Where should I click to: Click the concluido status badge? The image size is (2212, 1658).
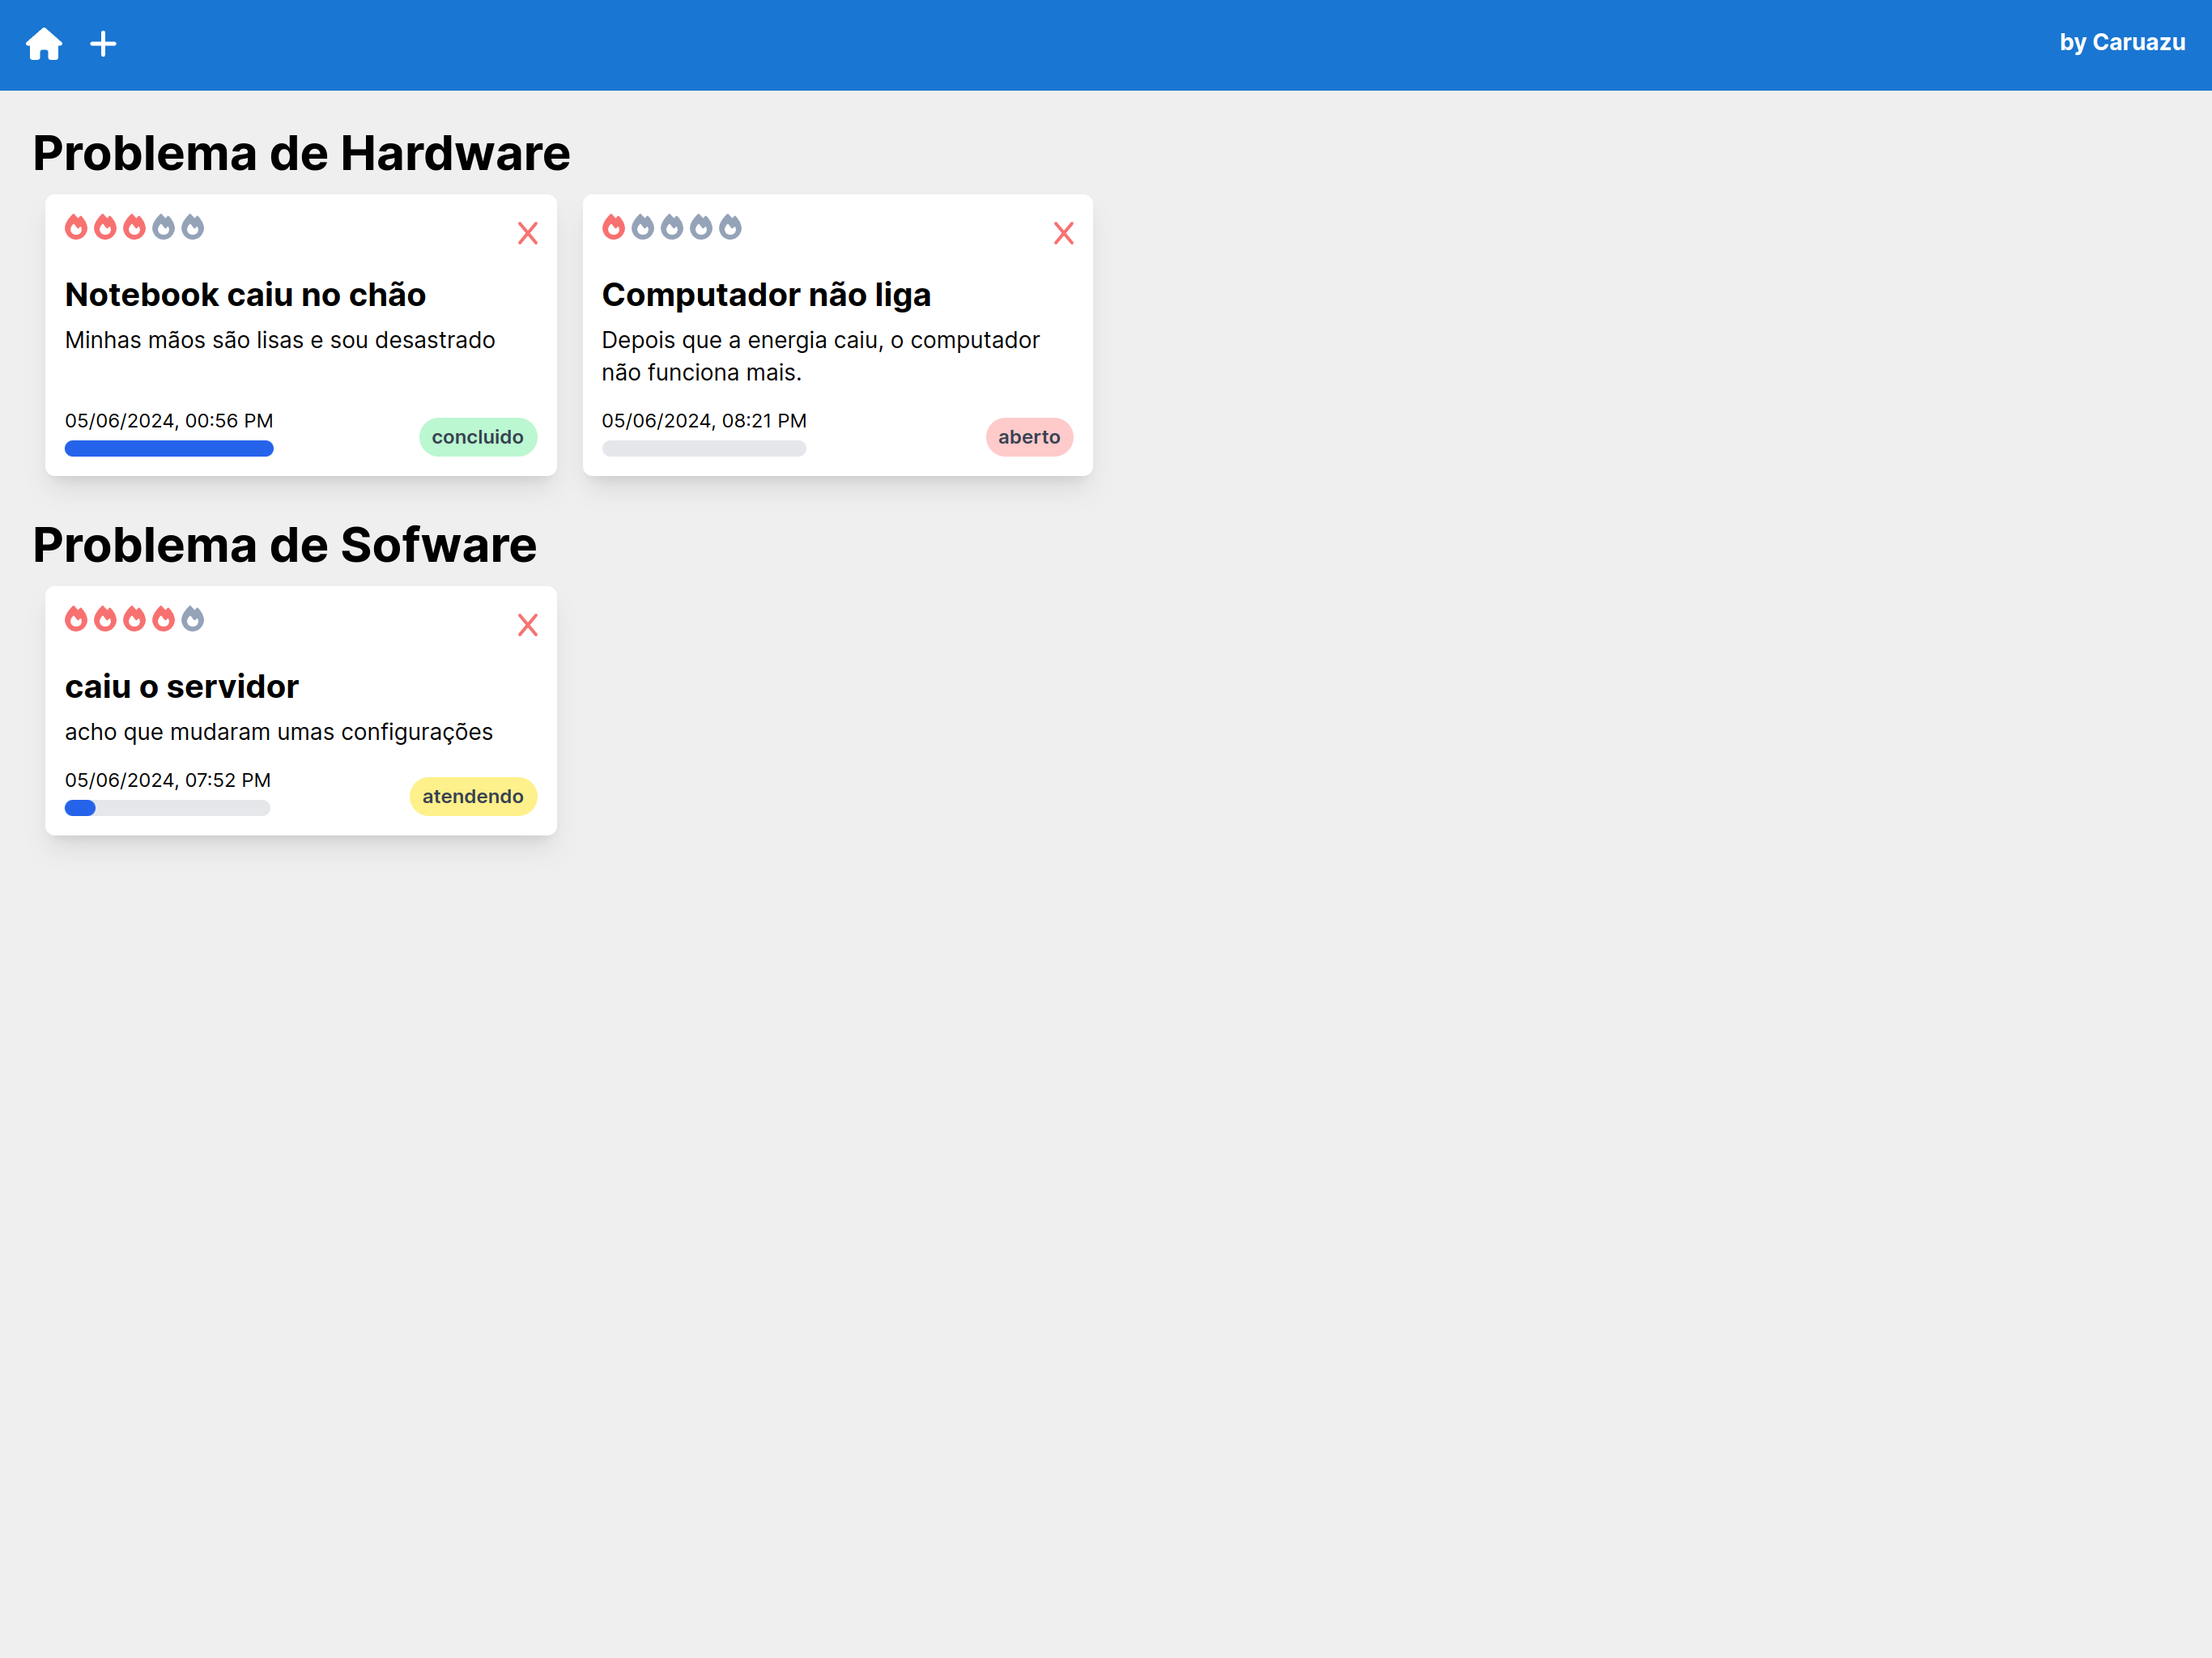tap(477, 437)
